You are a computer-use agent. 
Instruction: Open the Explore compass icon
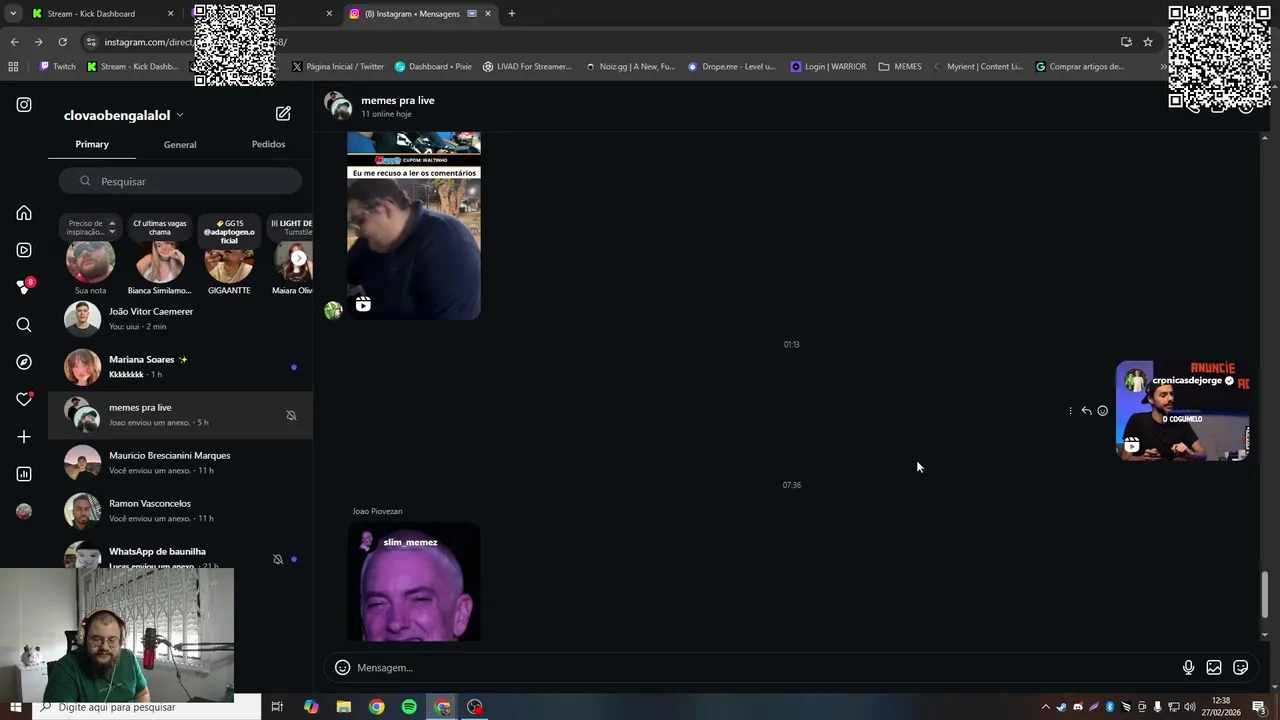click(24, 362)
